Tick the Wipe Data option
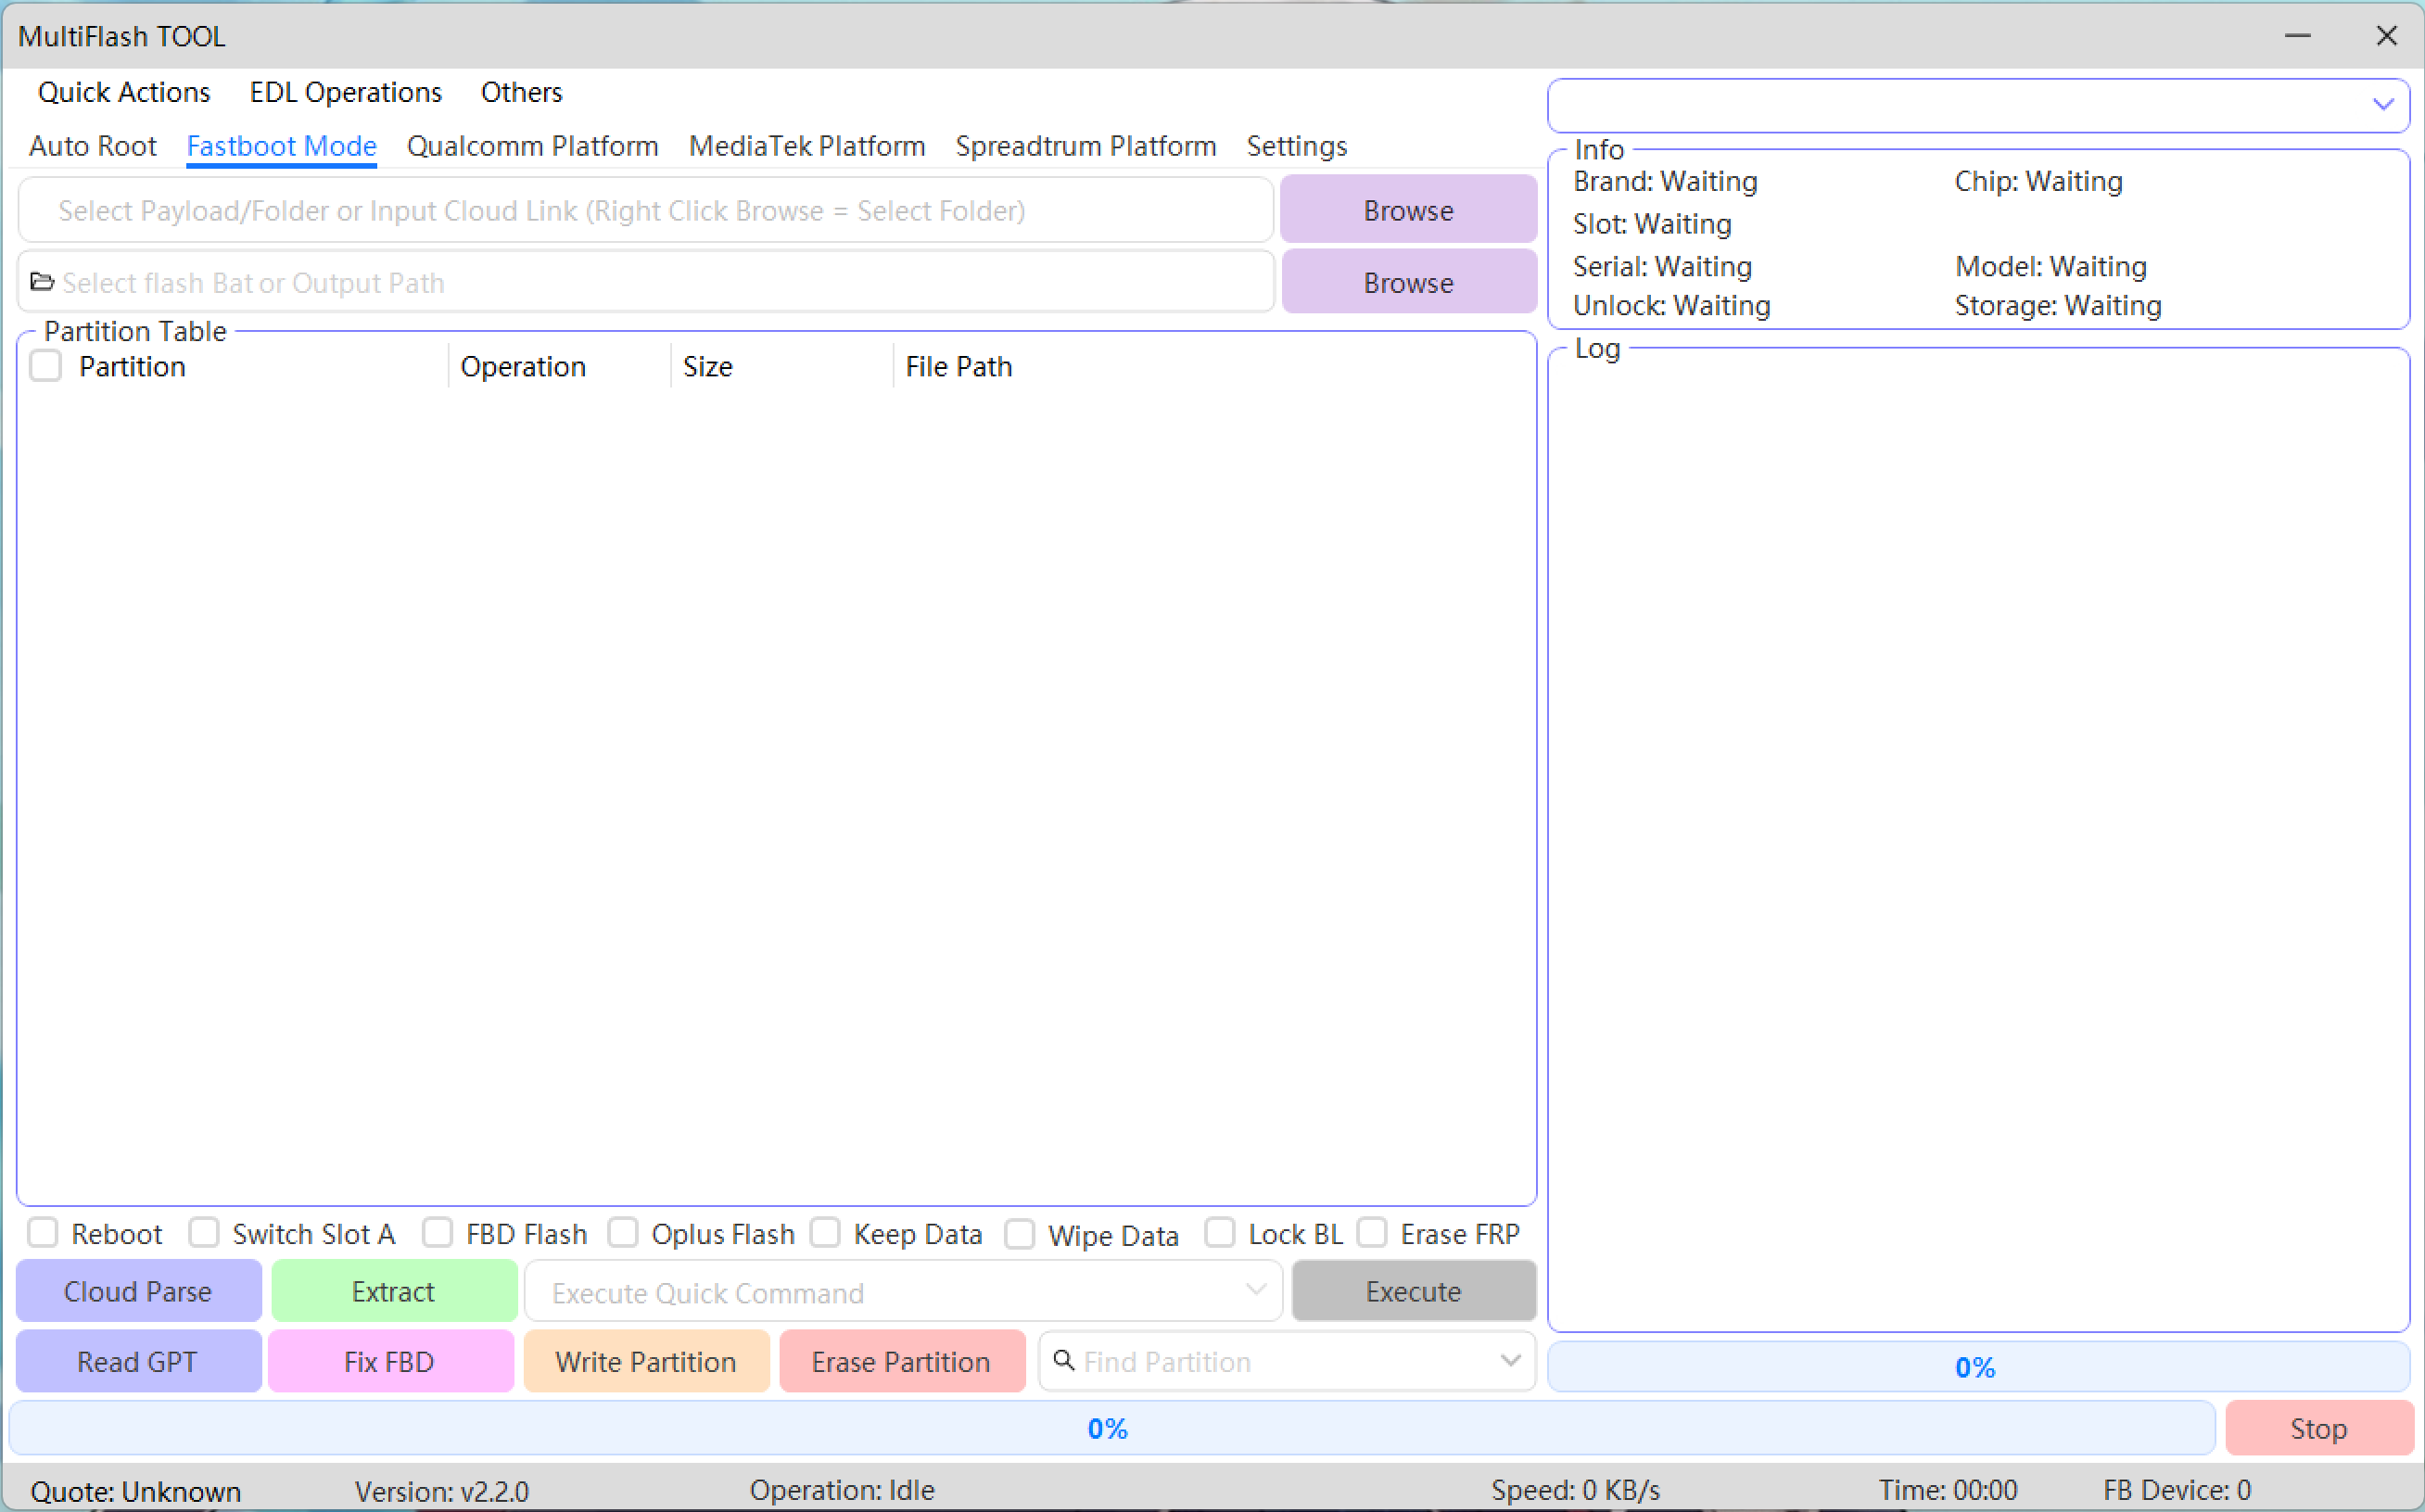The image size is (2425, 1512). click(1019, 1234)
